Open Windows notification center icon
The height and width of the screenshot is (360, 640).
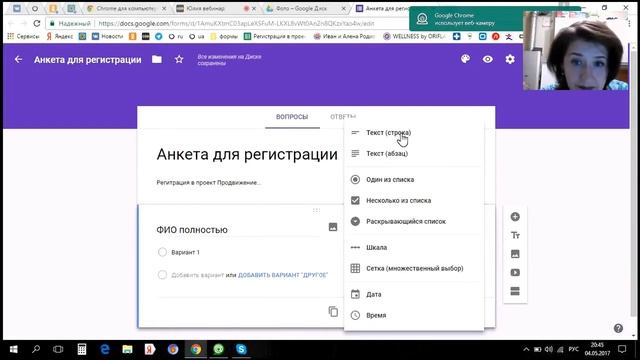tap(622, 349)
